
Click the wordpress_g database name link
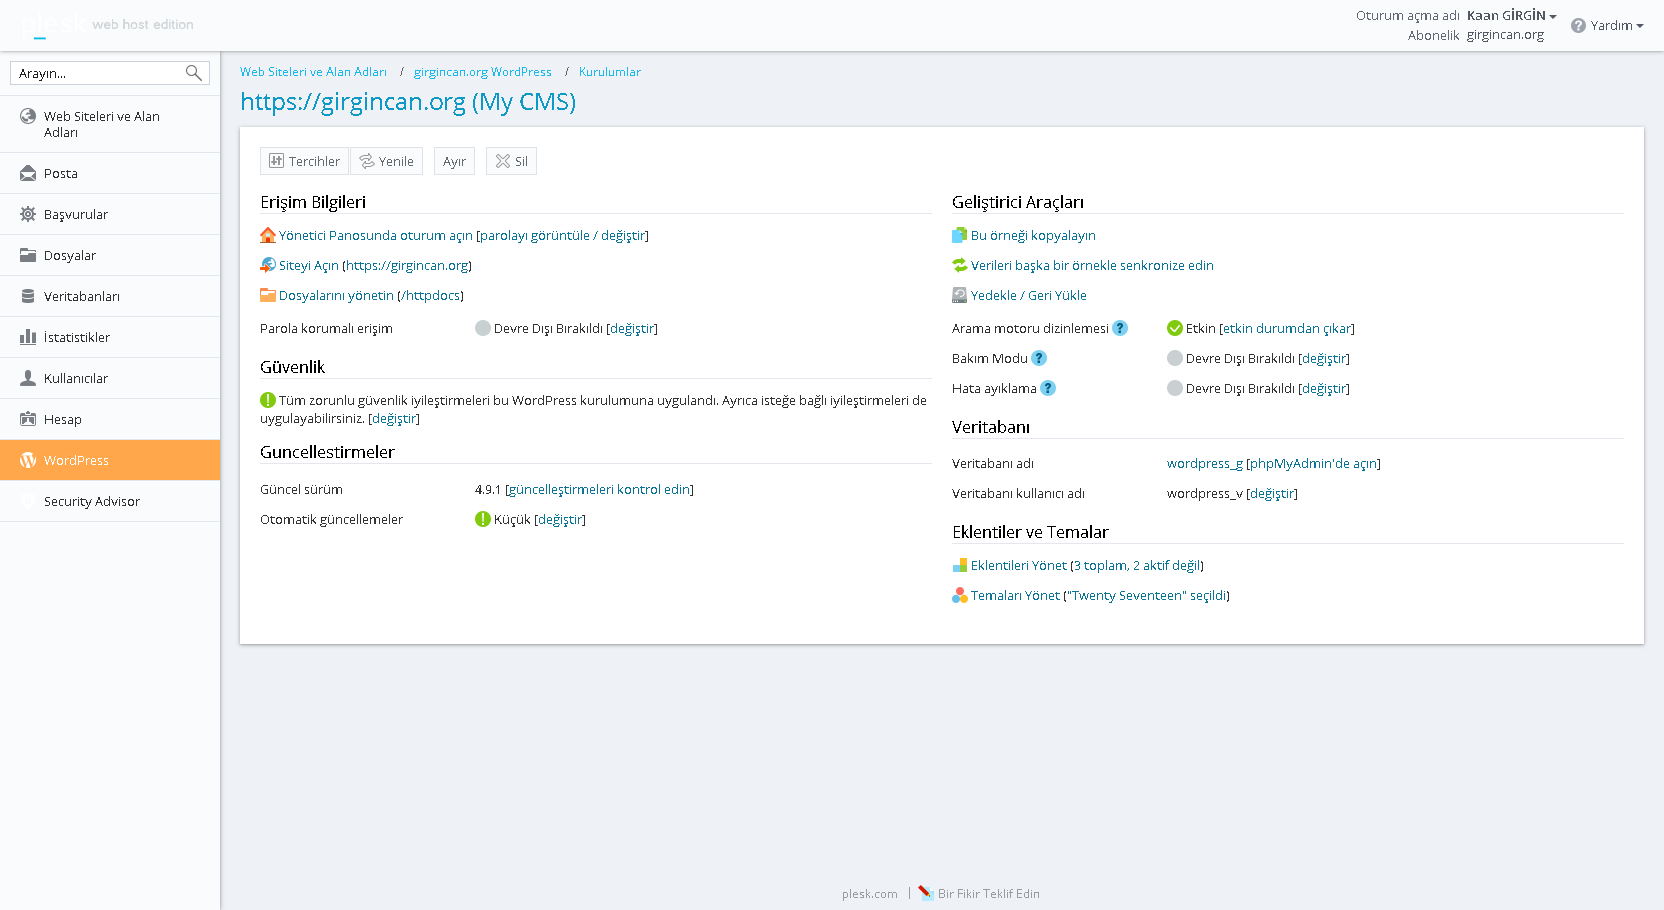click(1205, 463)
